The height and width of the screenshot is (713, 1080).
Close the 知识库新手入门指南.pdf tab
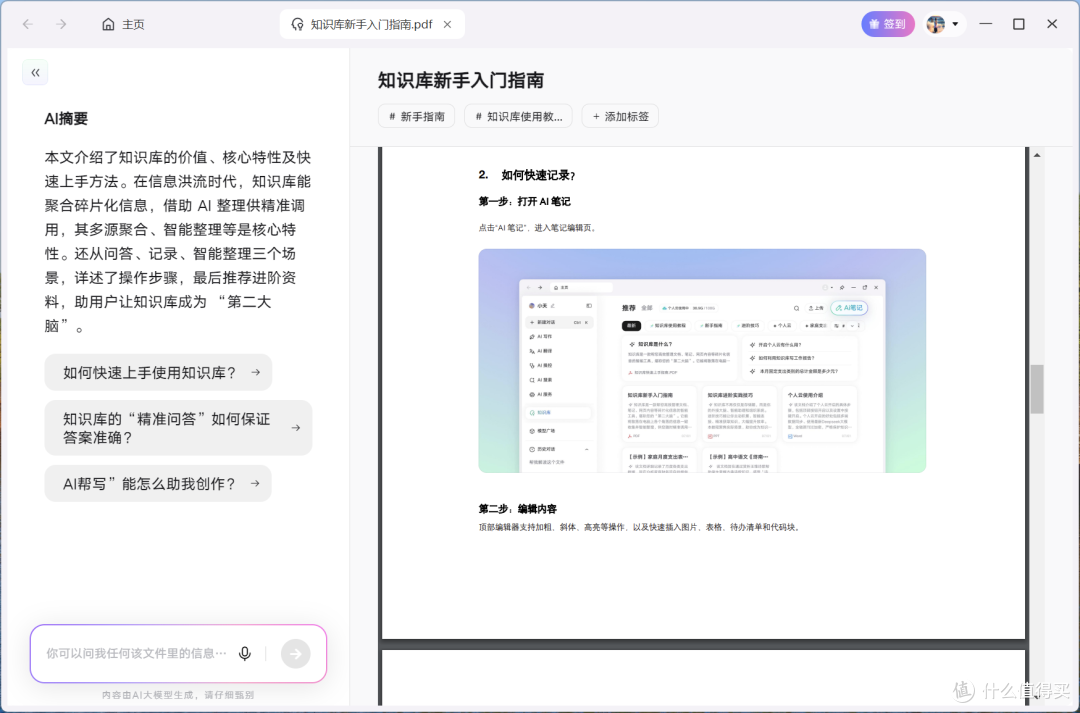pyautogui.click(x=448, y=24)
